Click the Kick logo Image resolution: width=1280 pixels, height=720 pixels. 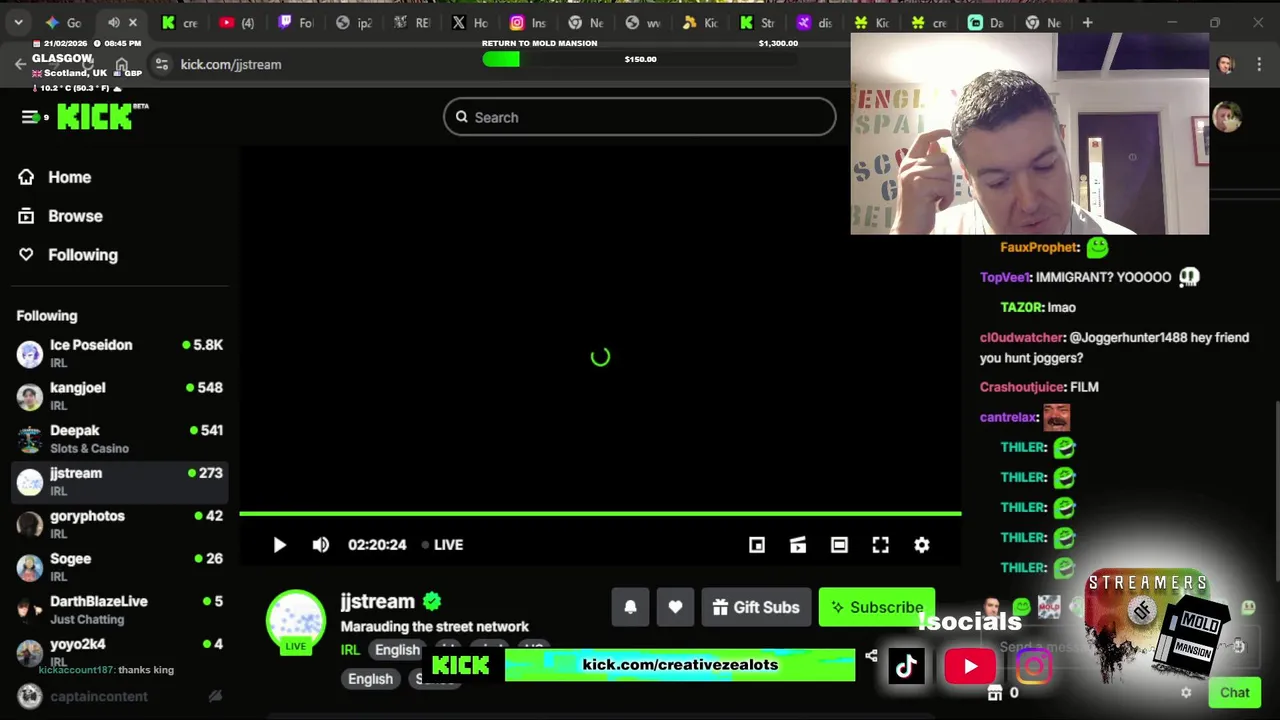click(x=95, y=117)
